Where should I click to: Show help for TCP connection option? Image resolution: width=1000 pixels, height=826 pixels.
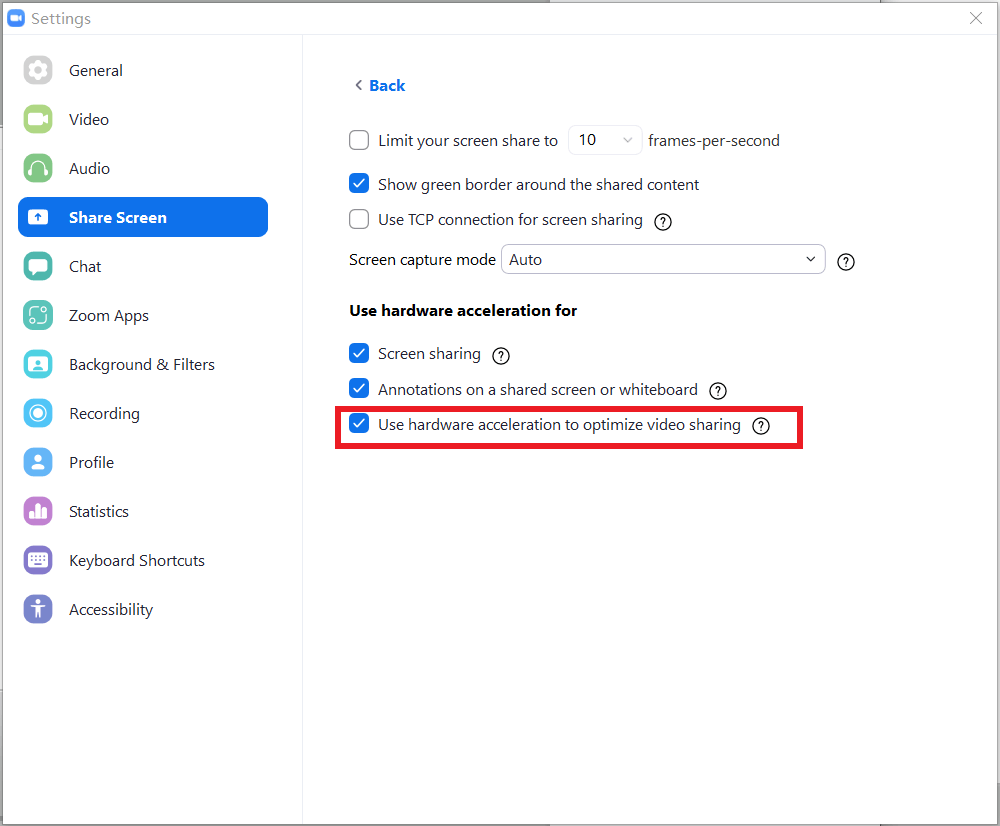[663, 221]
